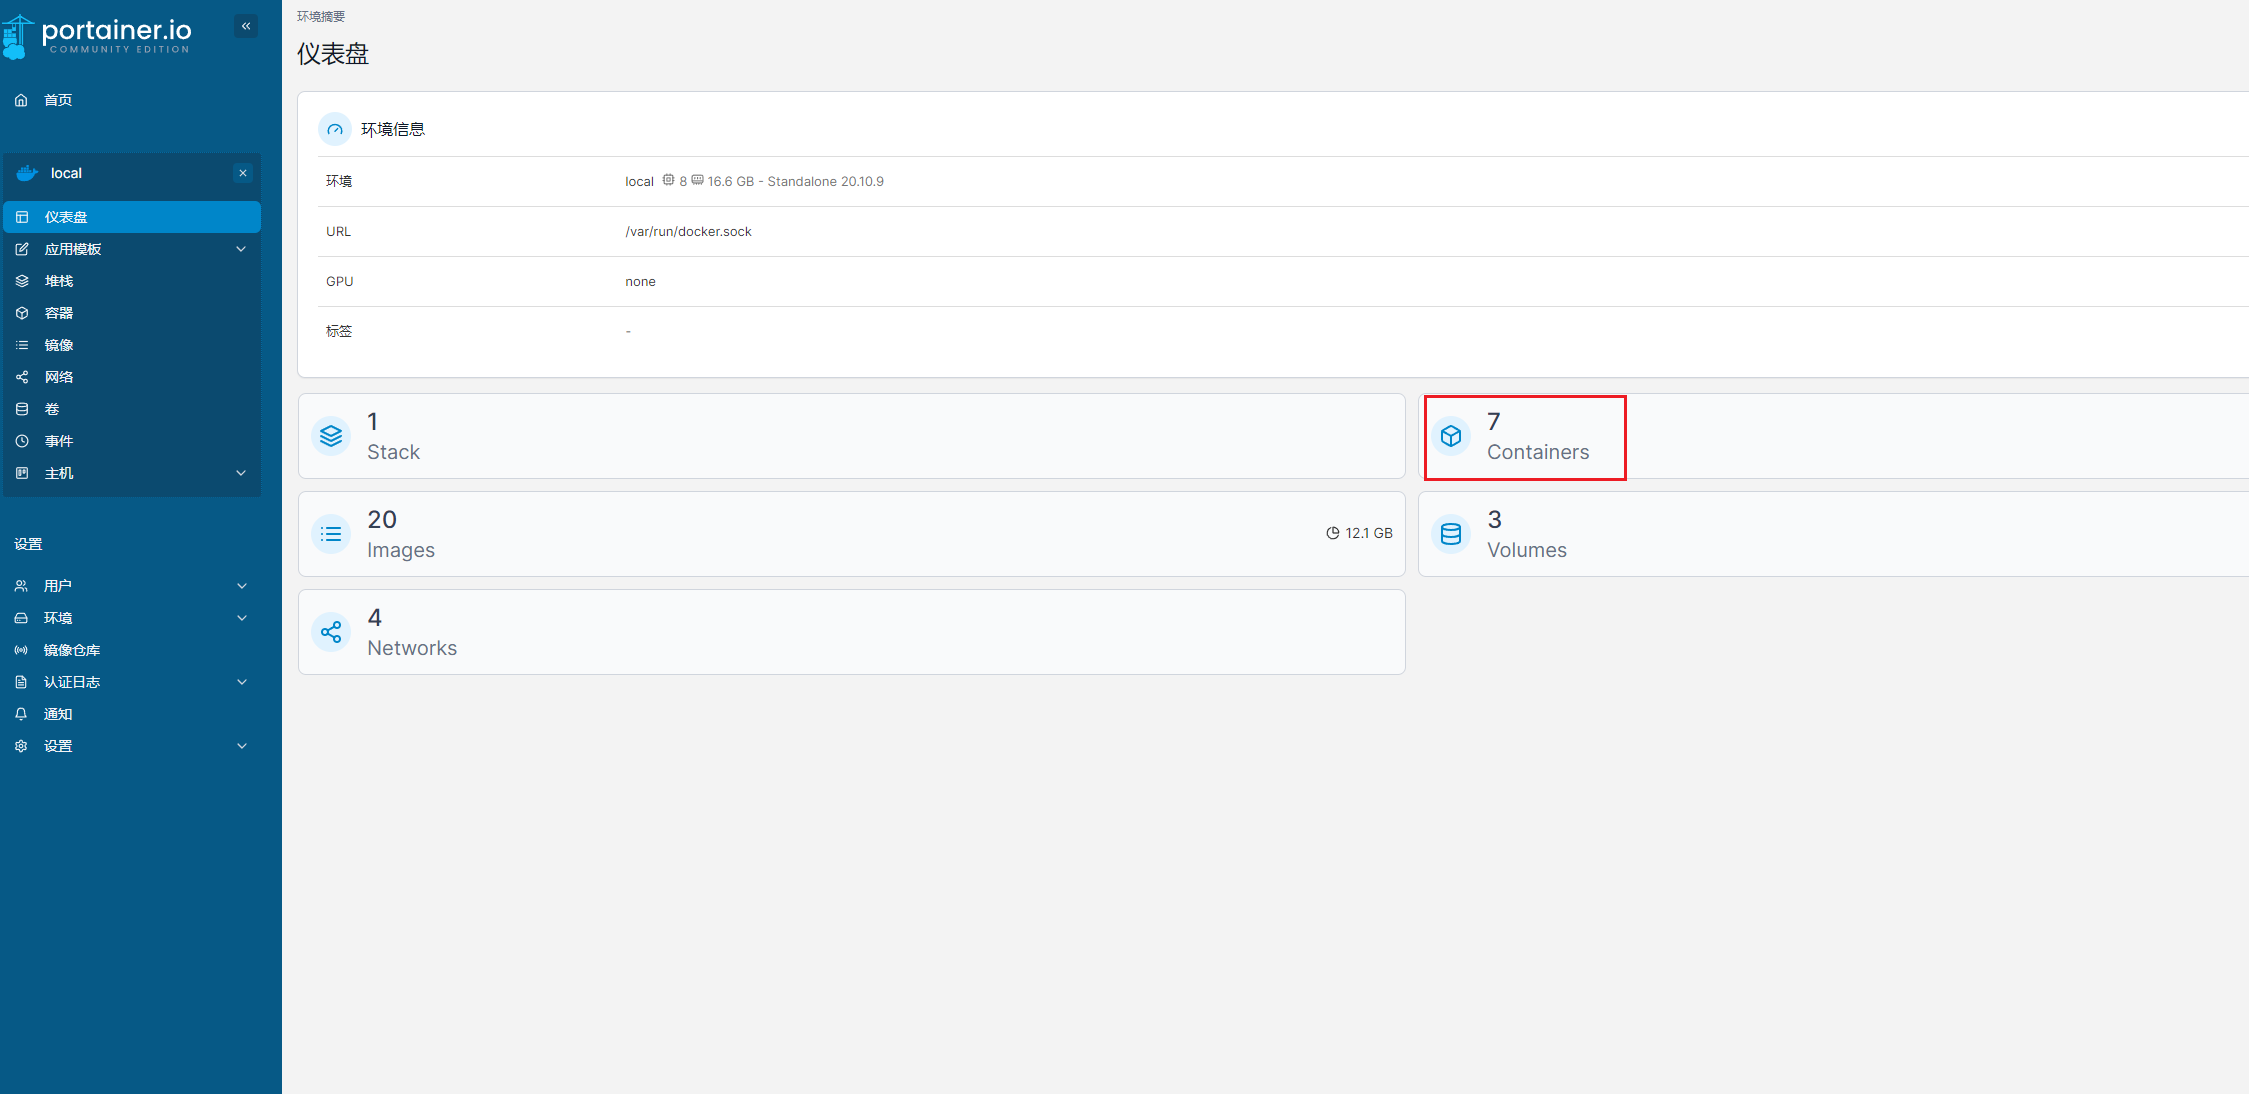Image resolution: width=2249 pixels, height=1094 pixels.
Task: Click the Volumes database icon tile
Action: tap(1451, 534)
